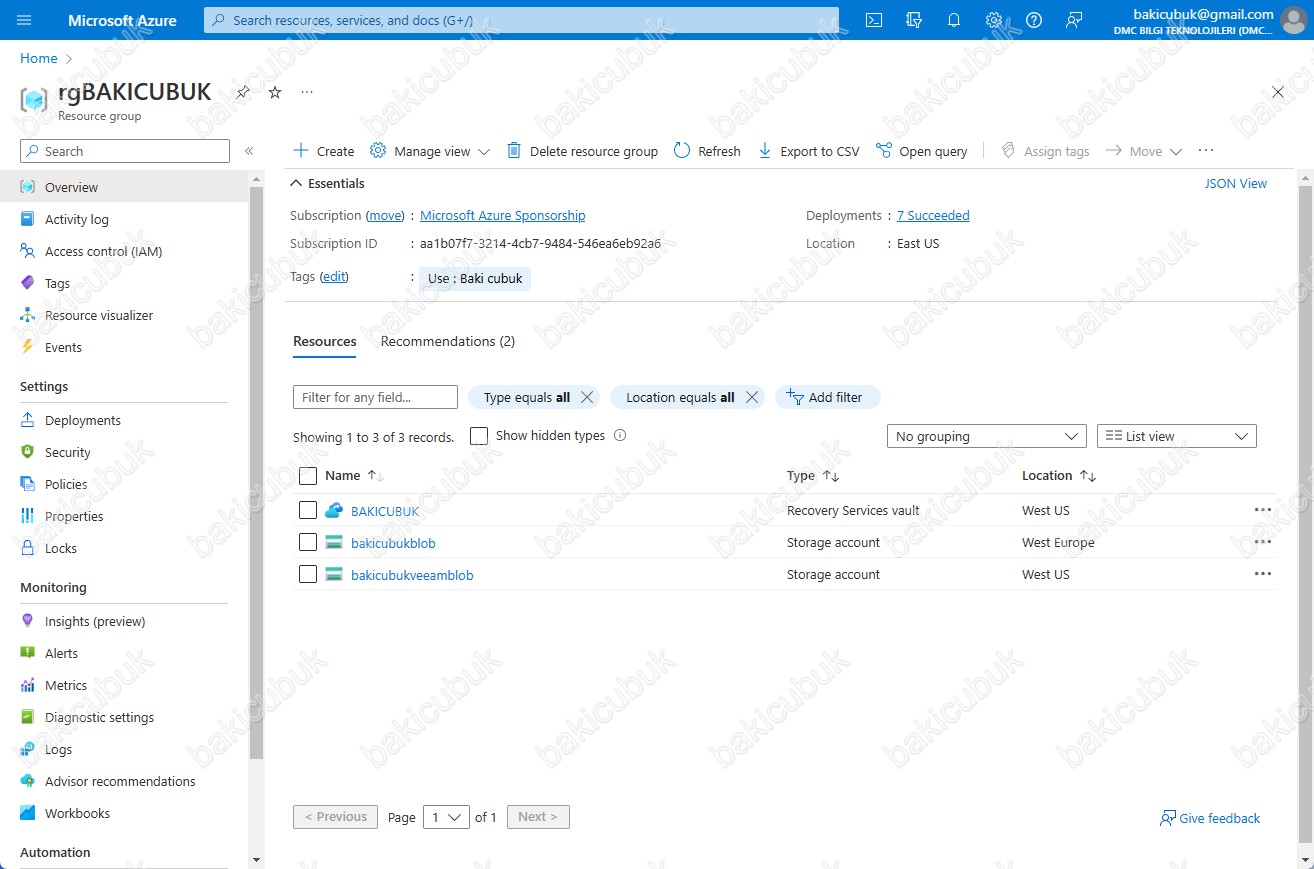
Task: Collapse the Essentials section
Action: pos(328,183)
